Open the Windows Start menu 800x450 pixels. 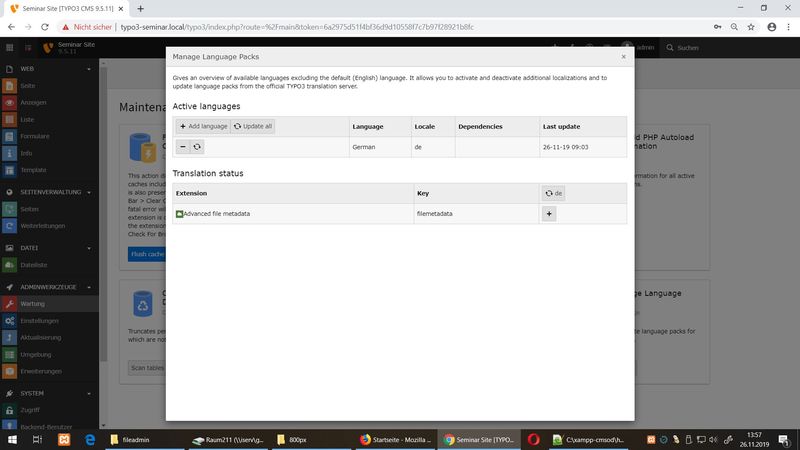coord(12,439)
